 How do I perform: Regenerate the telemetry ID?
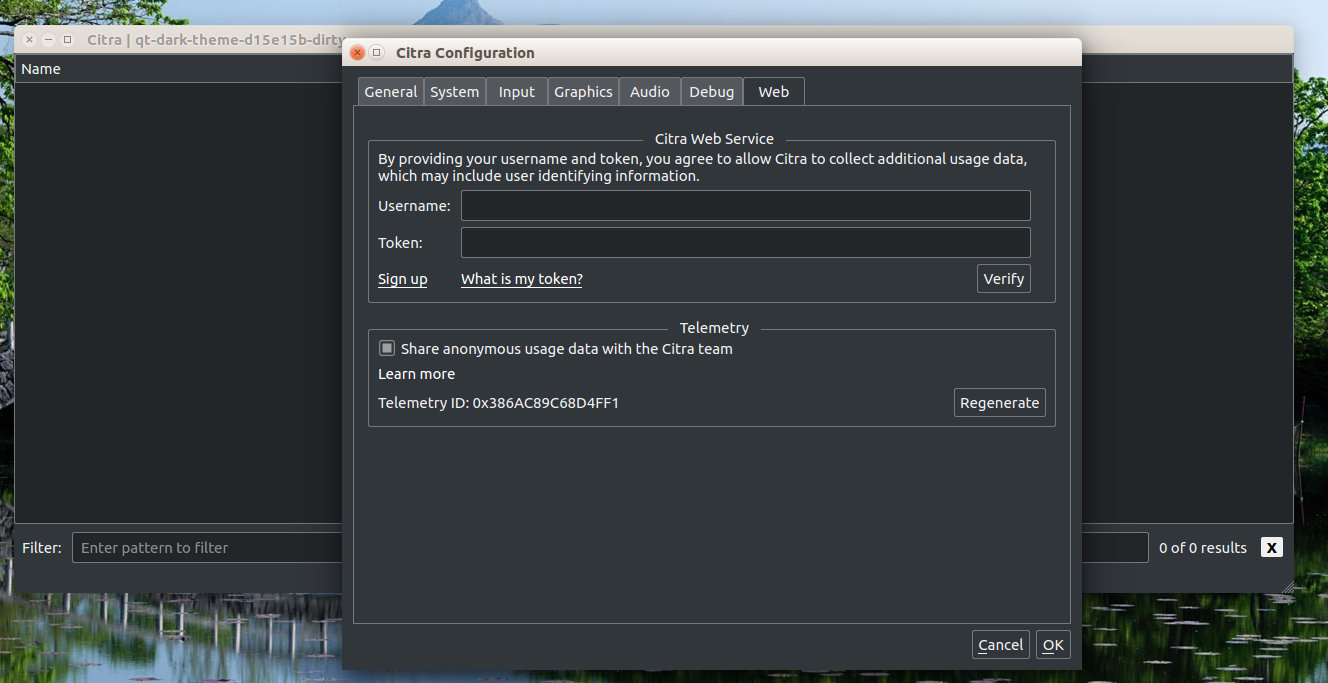point(1000,402)
